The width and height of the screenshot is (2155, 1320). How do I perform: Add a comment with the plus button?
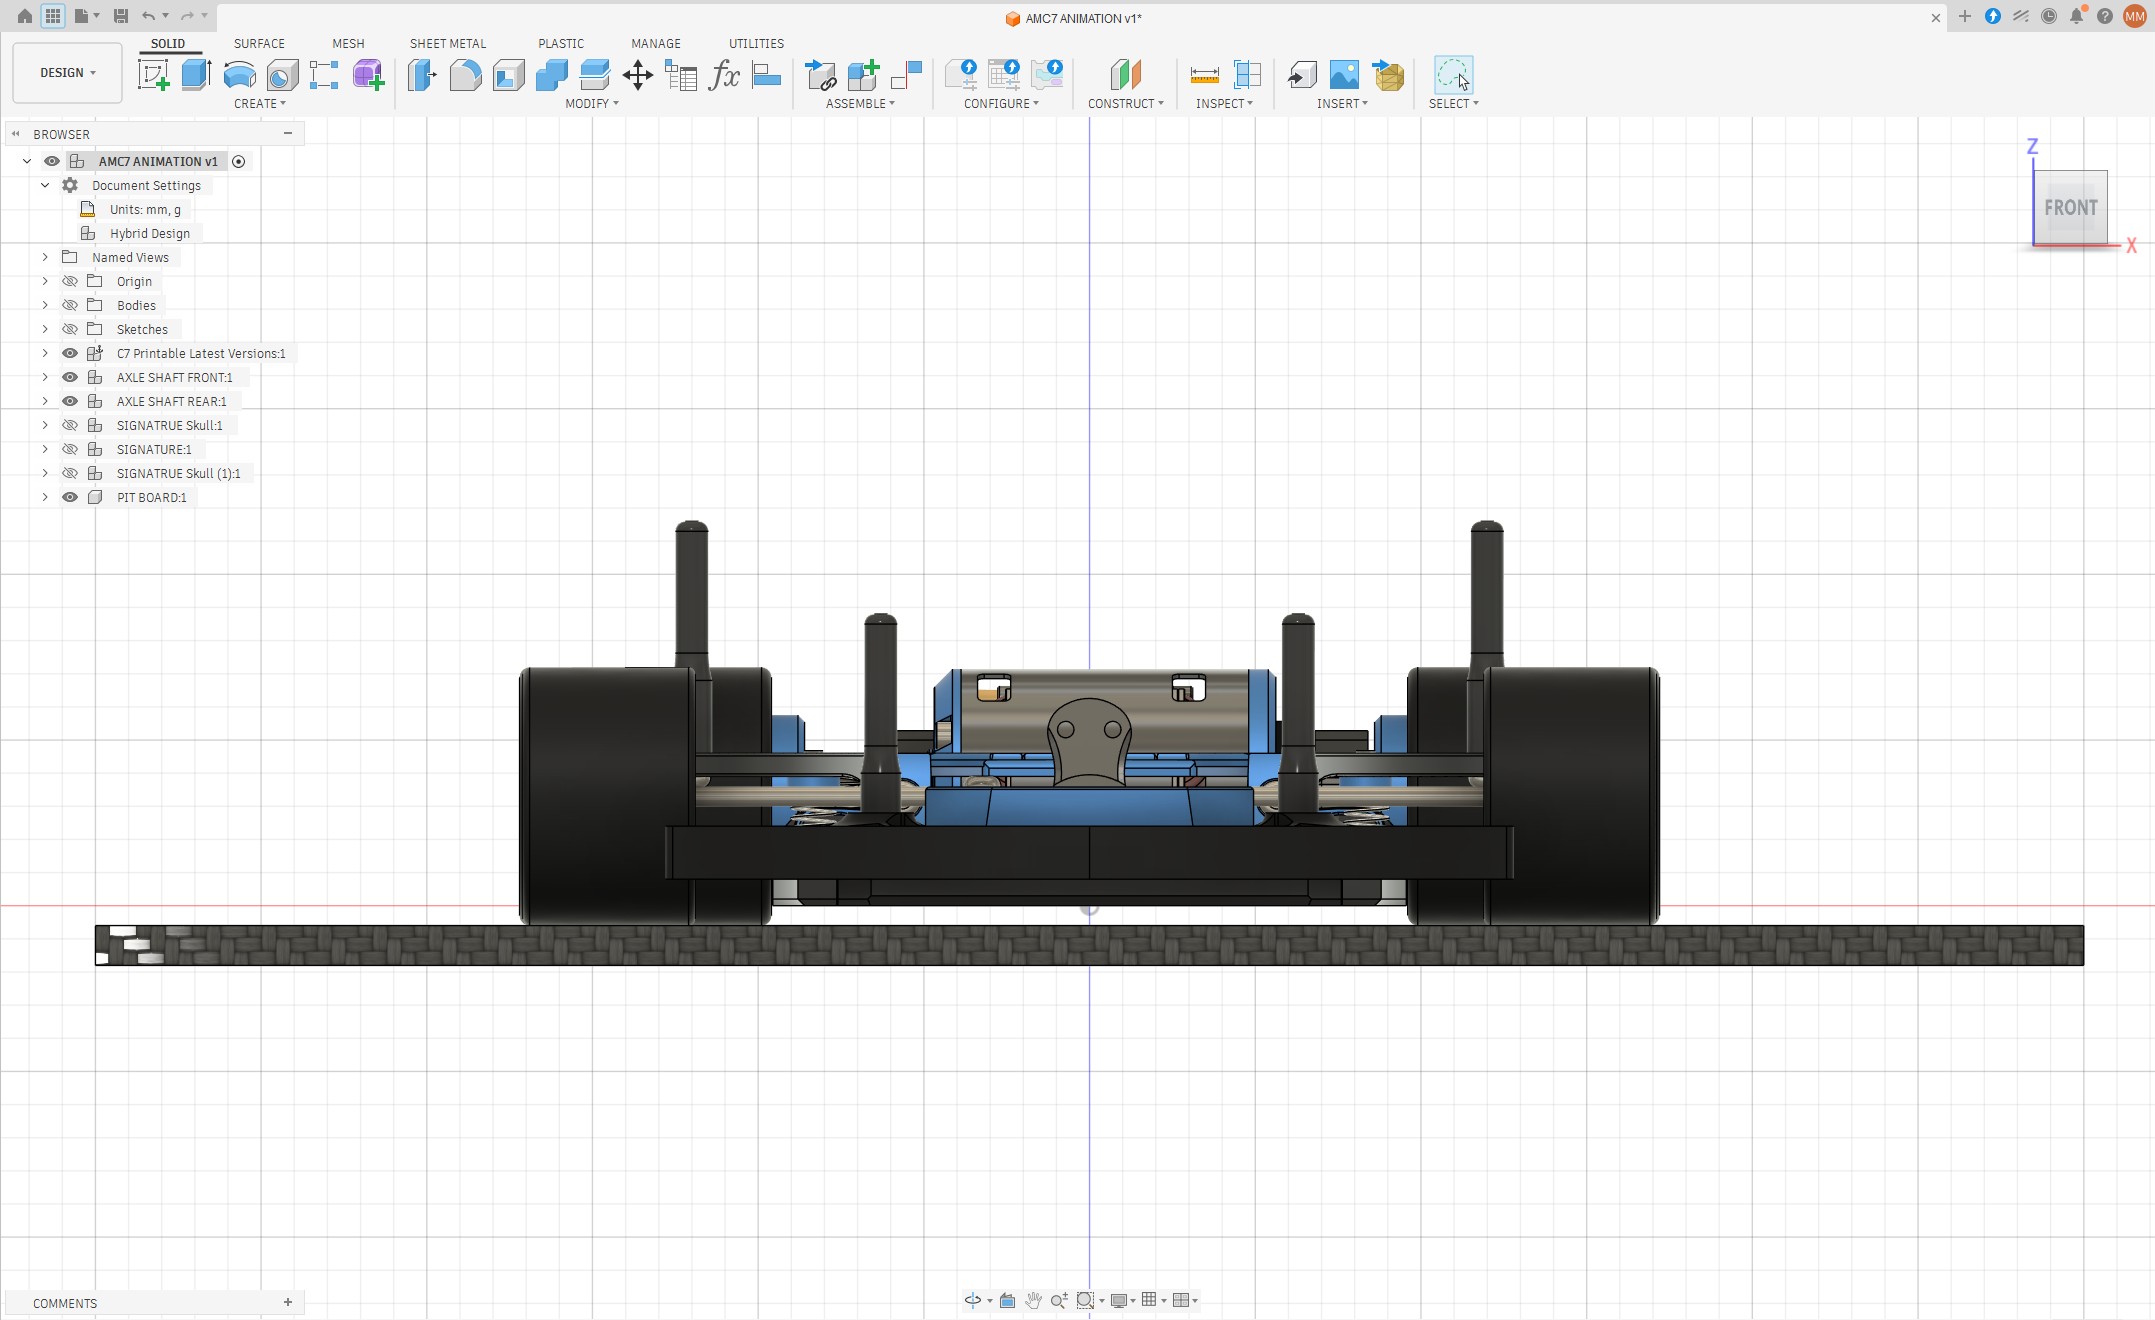[x=288, y=1302]
